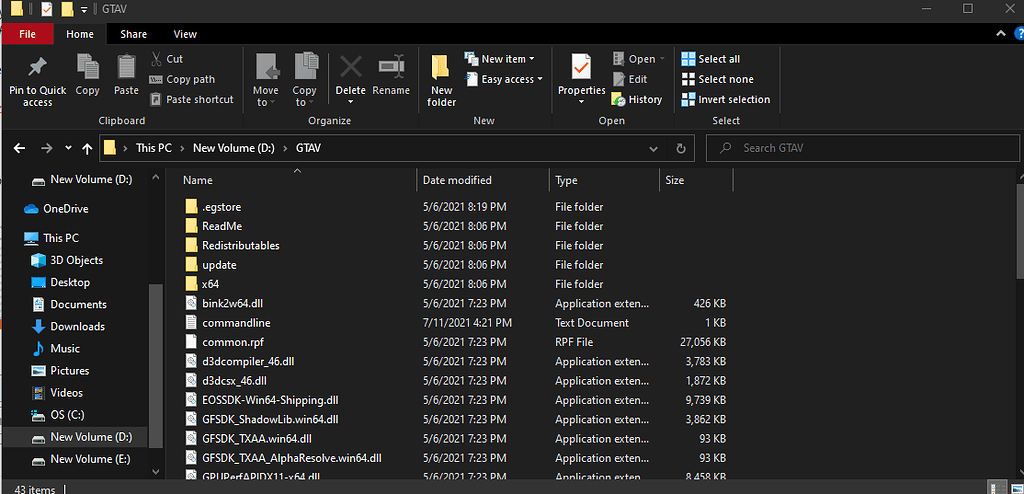Viewport: 1024px width, 494px height.
Task: Click GTAV breadcrumb in address bar
Action: point(308,148)
